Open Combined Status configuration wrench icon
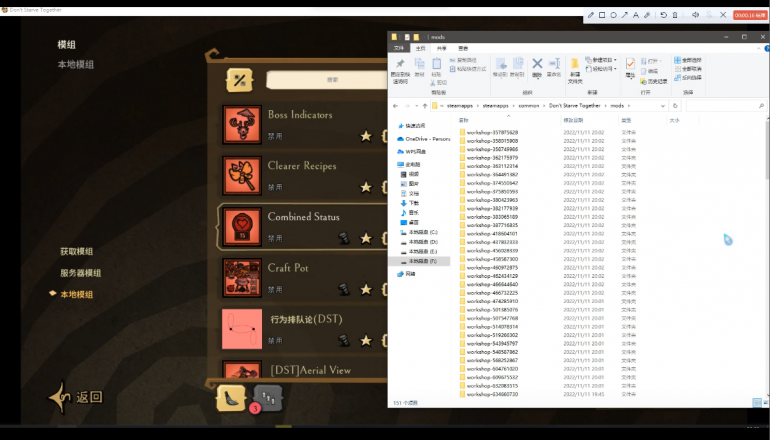770x440 pixels. pyautogui.click(x=344, y=238)
